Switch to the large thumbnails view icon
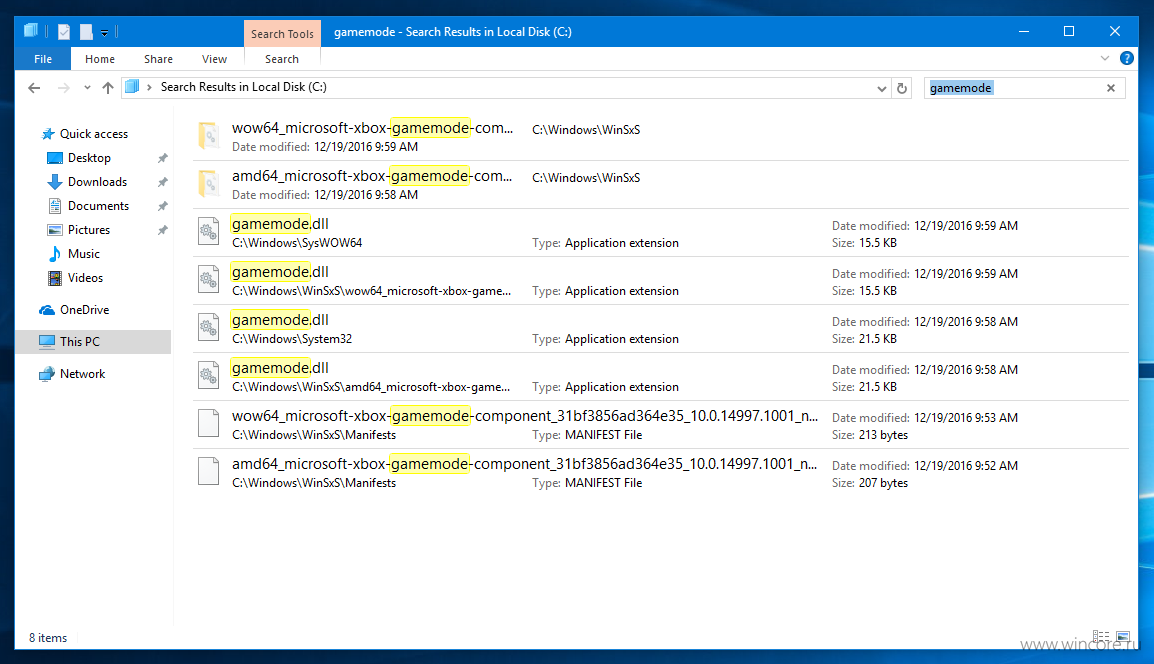This screenshot has width=1154, height=664. (x=1122, y=637)
